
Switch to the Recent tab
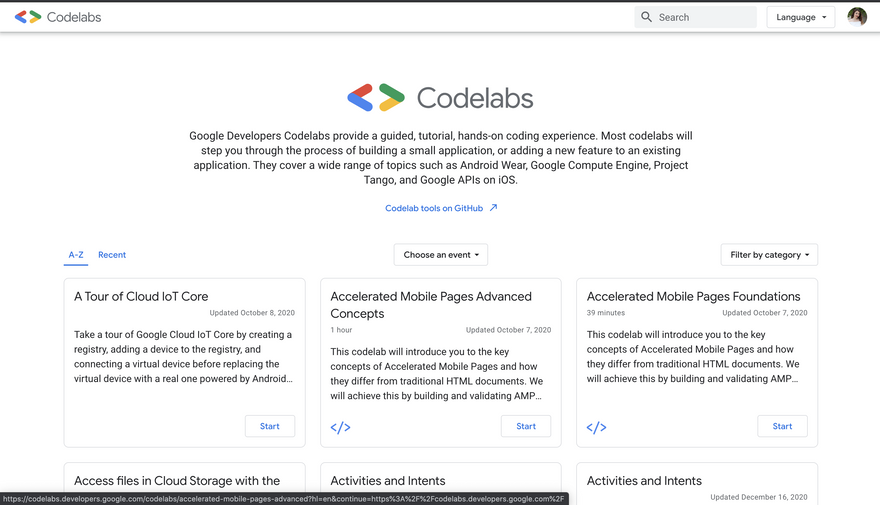(x=112, y=255)
